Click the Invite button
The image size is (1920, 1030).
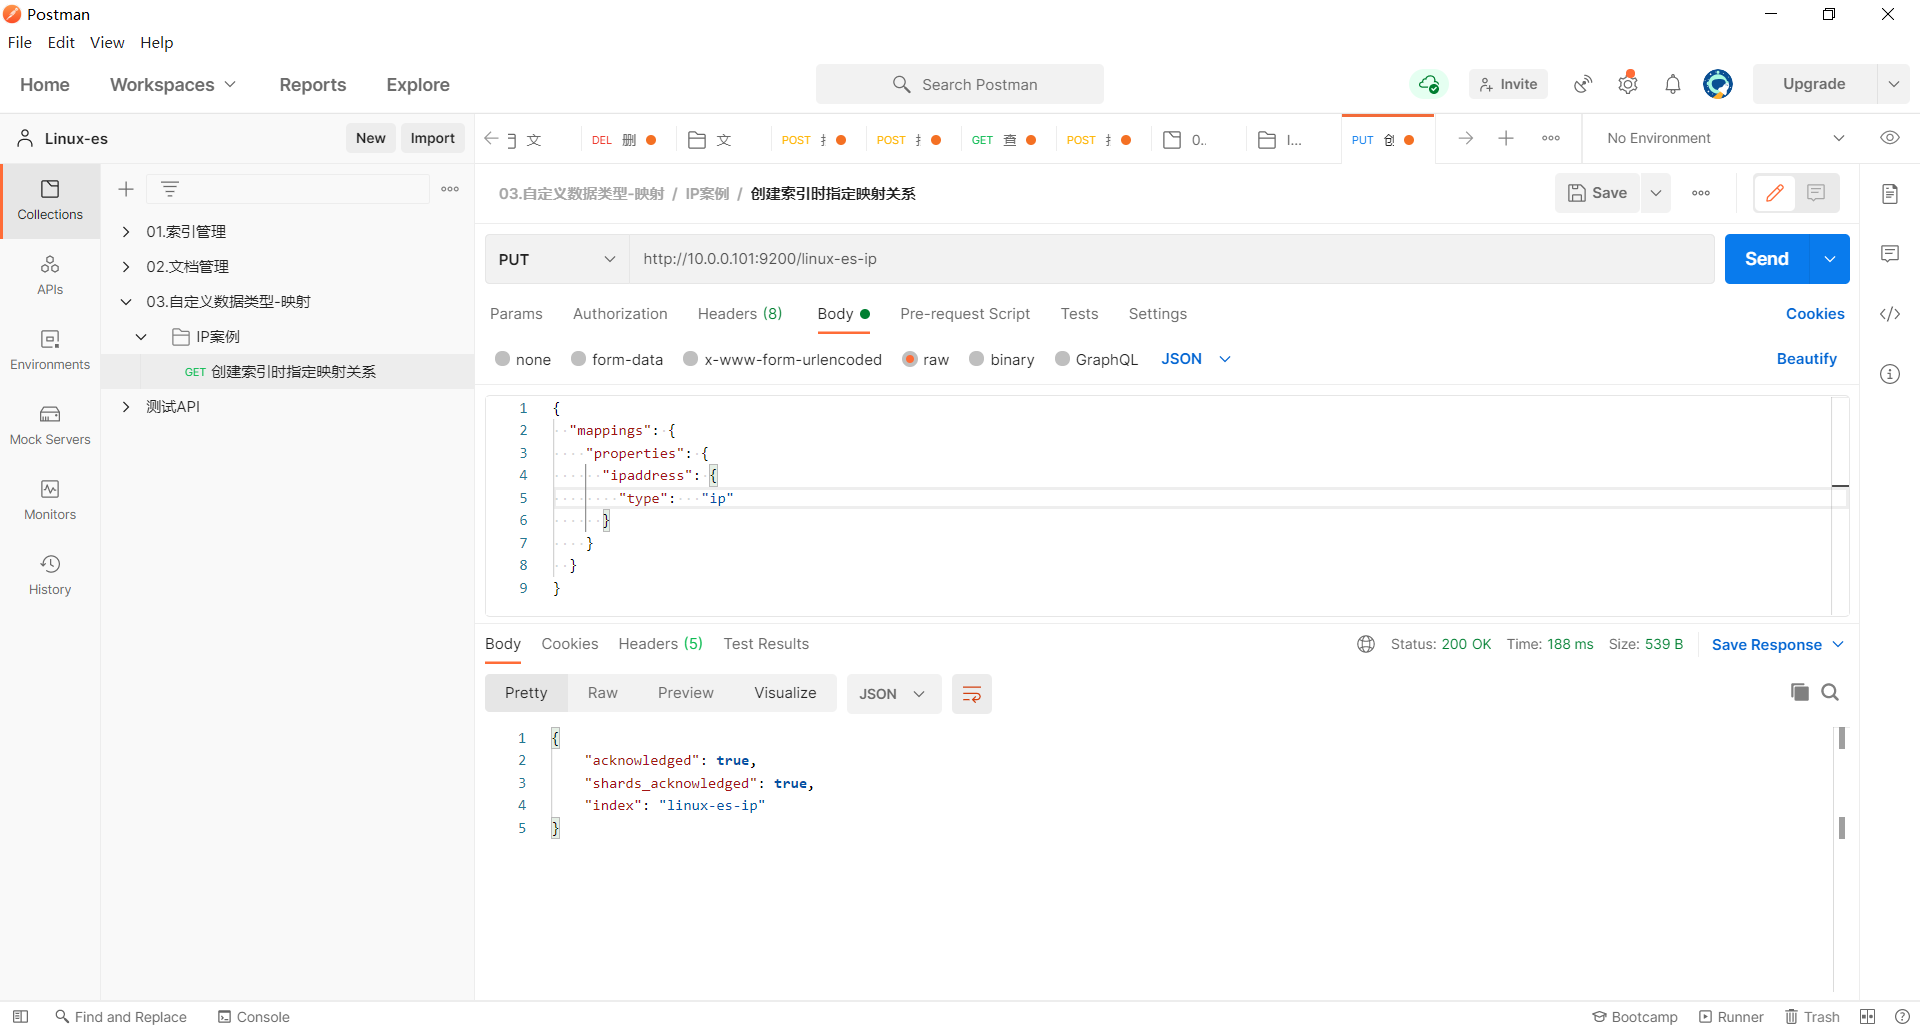pyautogui.click(x=1508, y=84)
